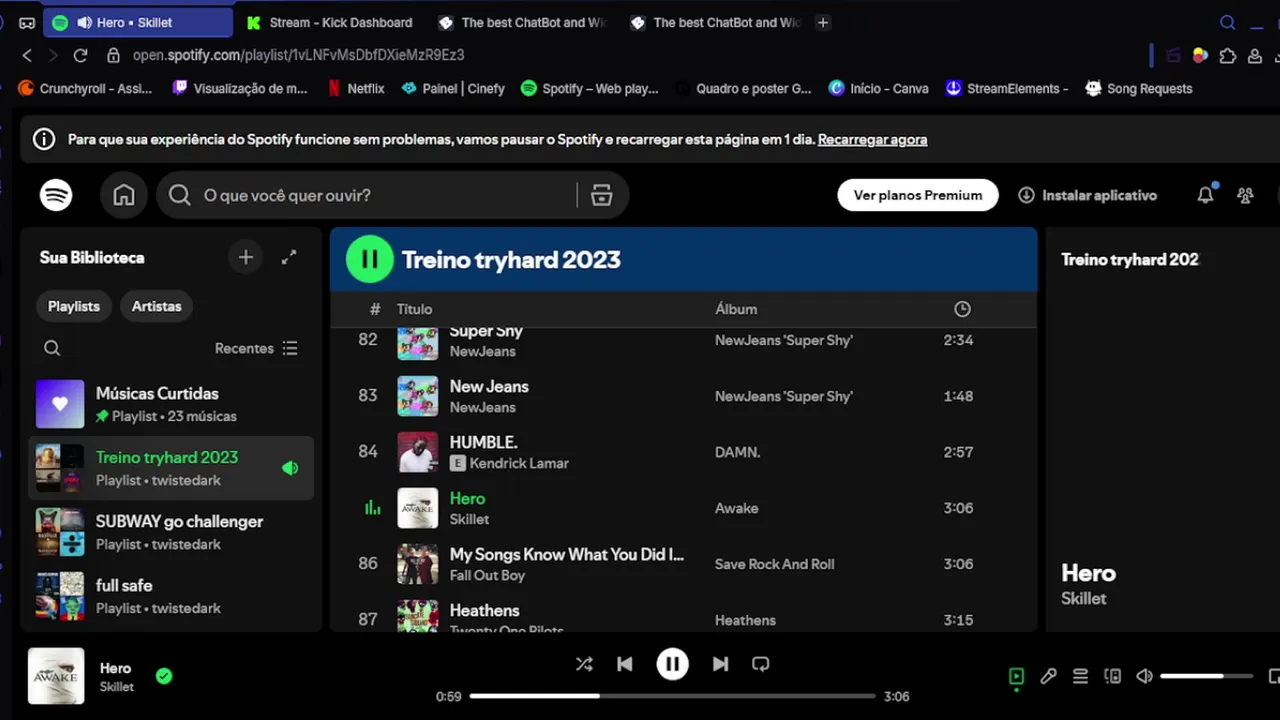This screenshot has height=720, width=1280.
Task: Open the Song Requests bookmark
Action: click(x=1139, y=88)
